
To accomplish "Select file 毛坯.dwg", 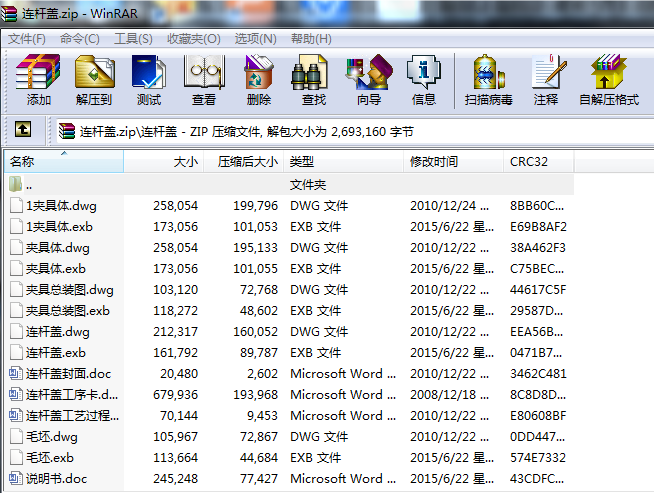I will 52,437.
